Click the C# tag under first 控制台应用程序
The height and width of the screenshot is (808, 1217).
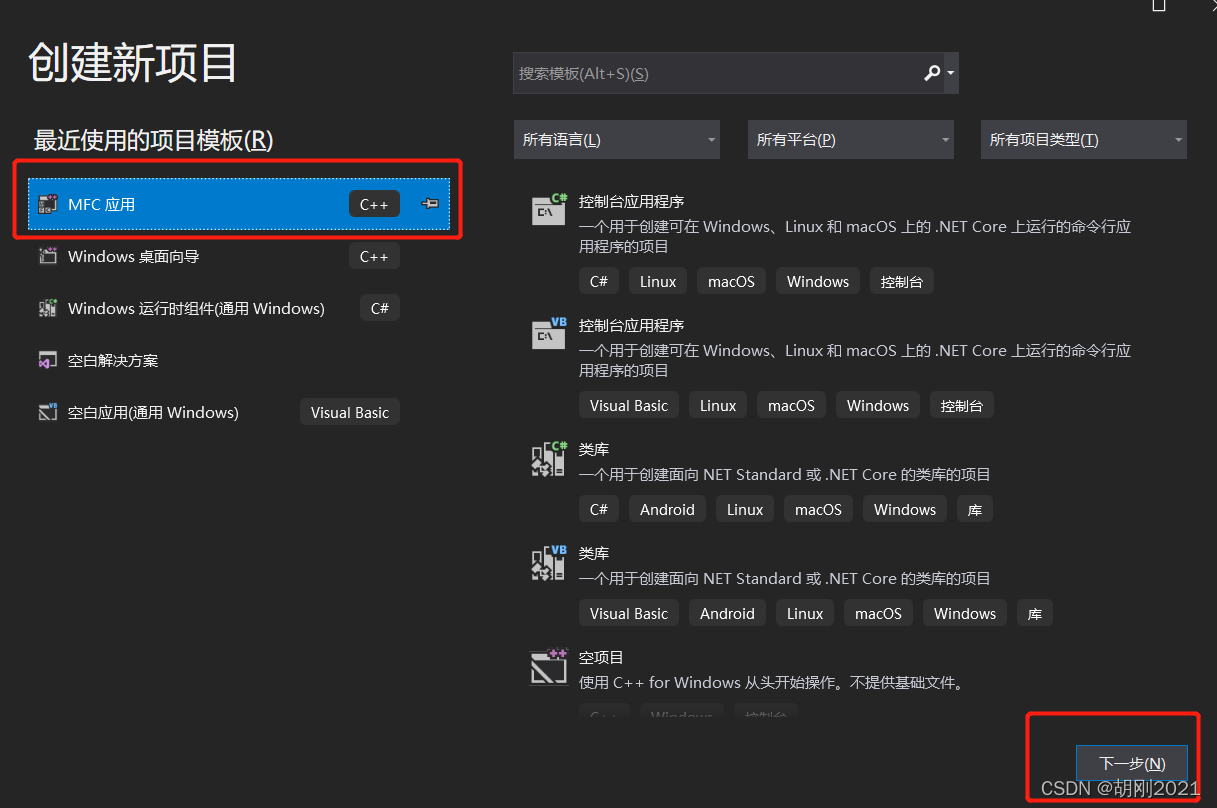599,281
